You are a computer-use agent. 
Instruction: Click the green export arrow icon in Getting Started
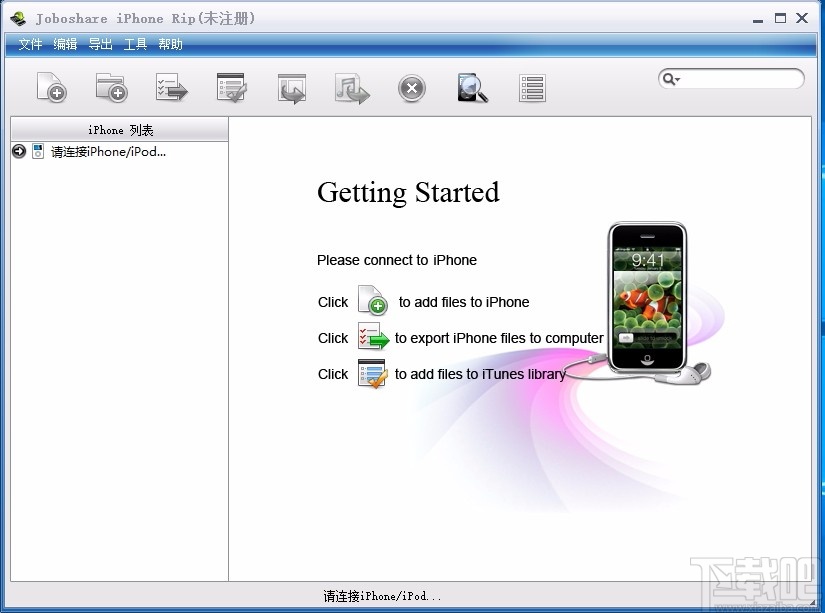[372, 337]
